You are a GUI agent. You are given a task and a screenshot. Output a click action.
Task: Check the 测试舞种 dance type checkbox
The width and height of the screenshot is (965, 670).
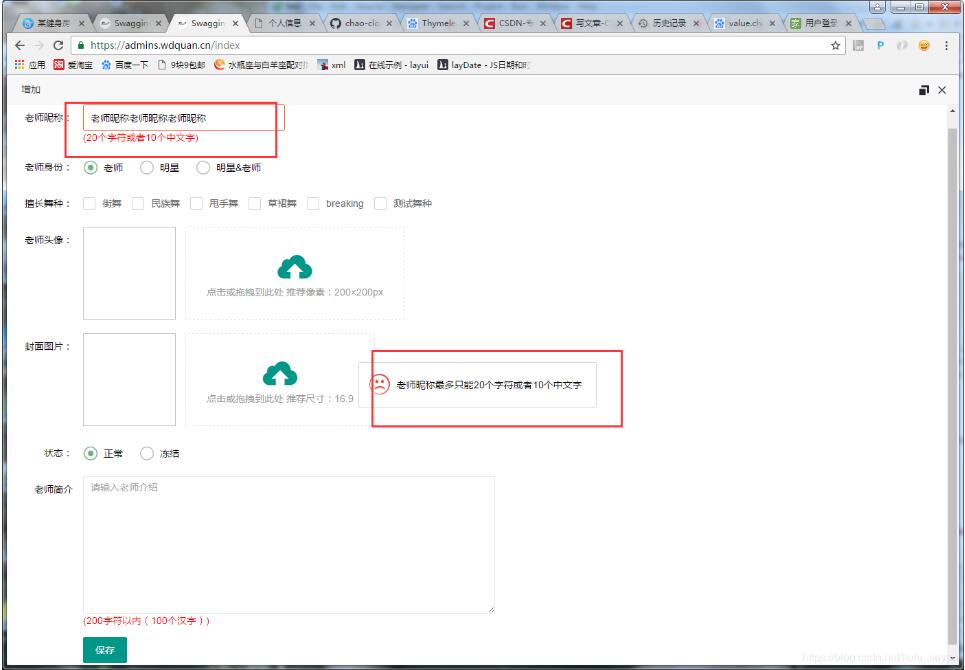380,204
